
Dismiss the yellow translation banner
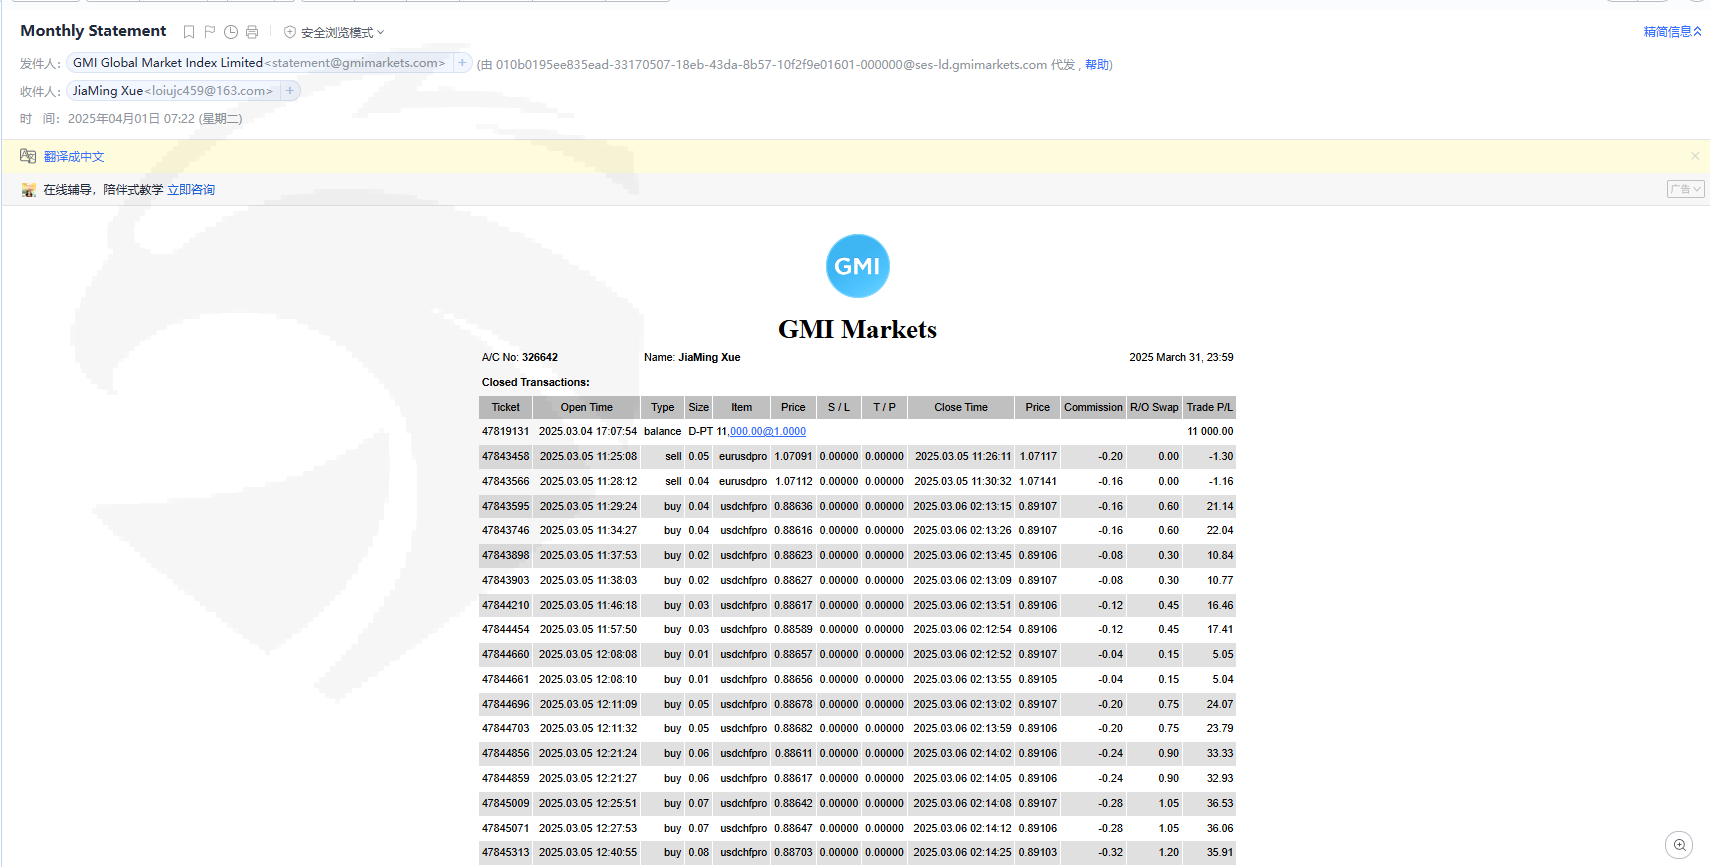(1695, 156)
